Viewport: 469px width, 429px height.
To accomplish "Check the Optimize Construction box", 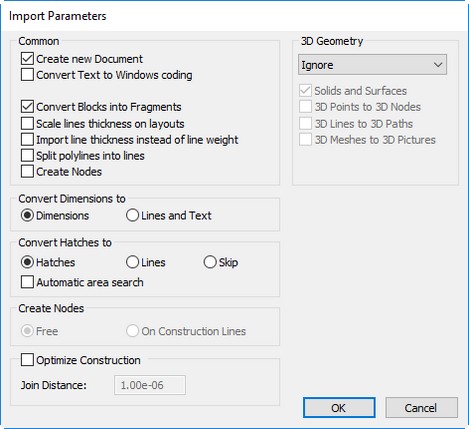I will (x=27, y=360).
